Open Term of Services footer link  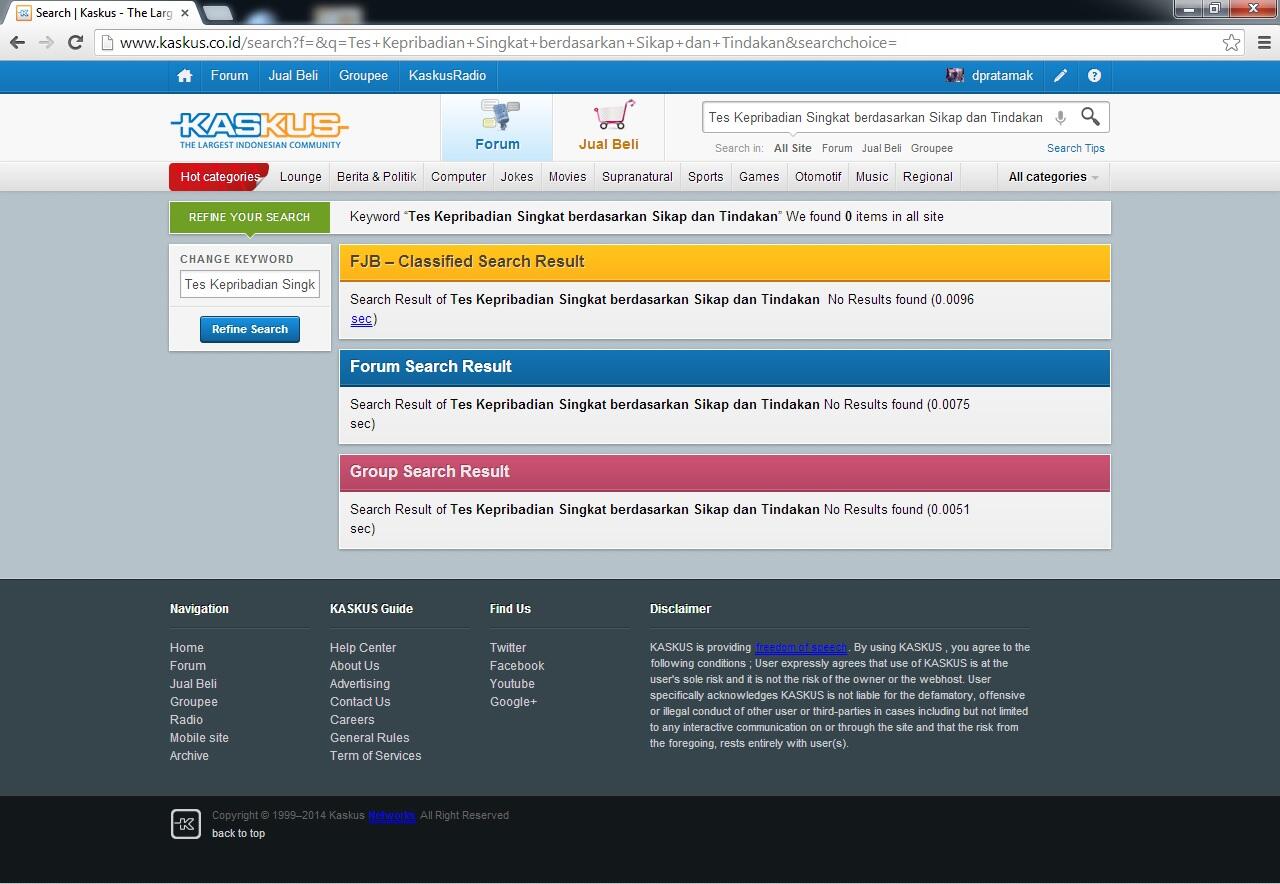[375, 756]
